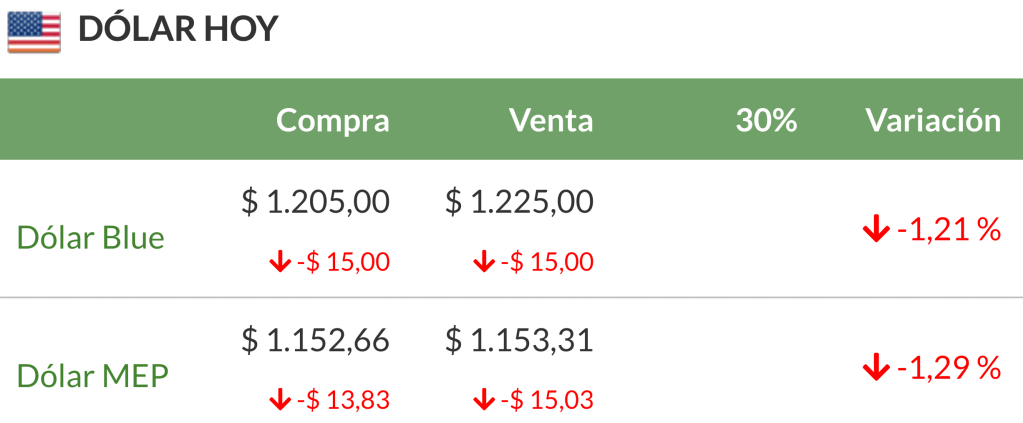Select the Venta column header

click(x=551, y=121)
